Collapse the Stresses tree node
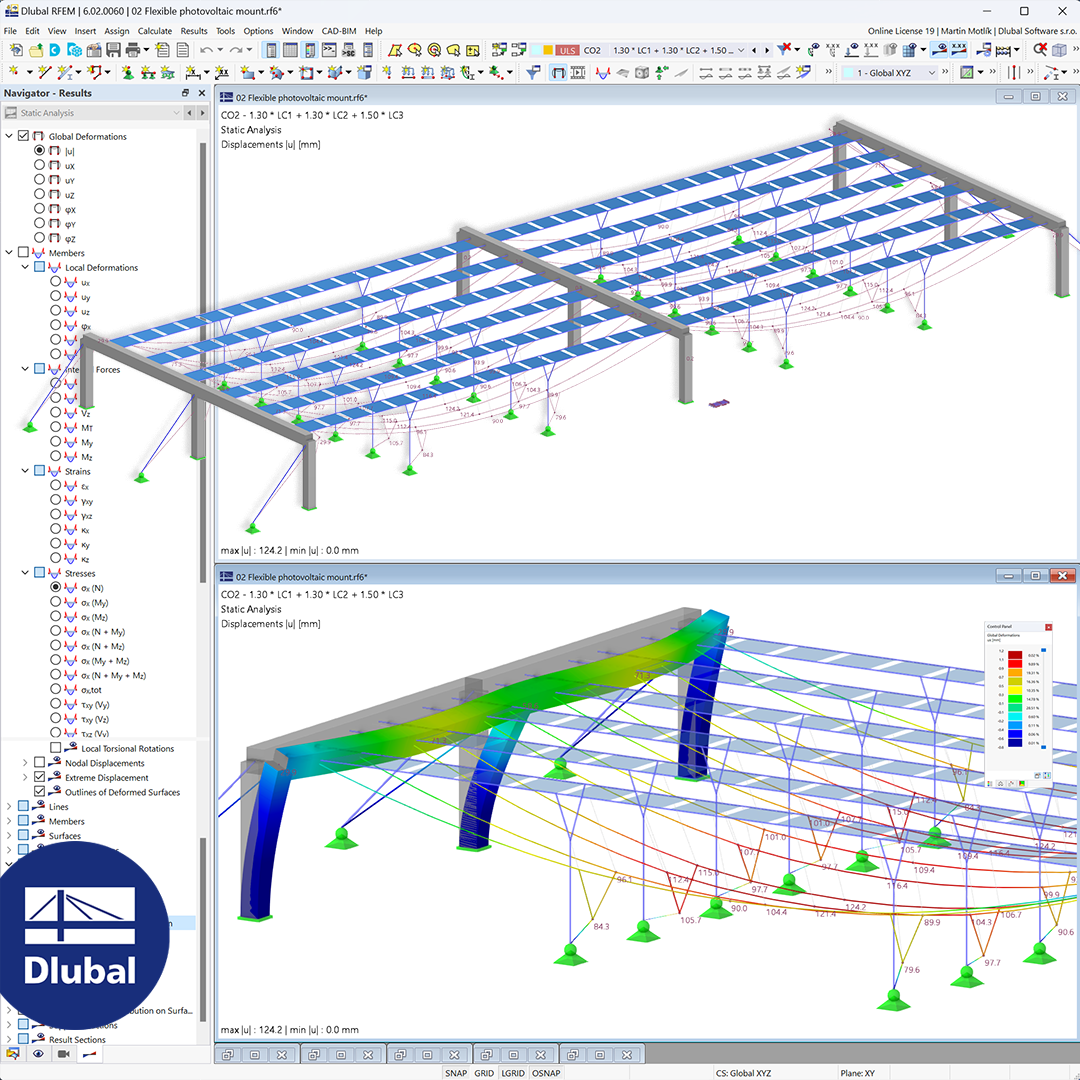This screenshot has width=1080, height=1080. (25, 572)
